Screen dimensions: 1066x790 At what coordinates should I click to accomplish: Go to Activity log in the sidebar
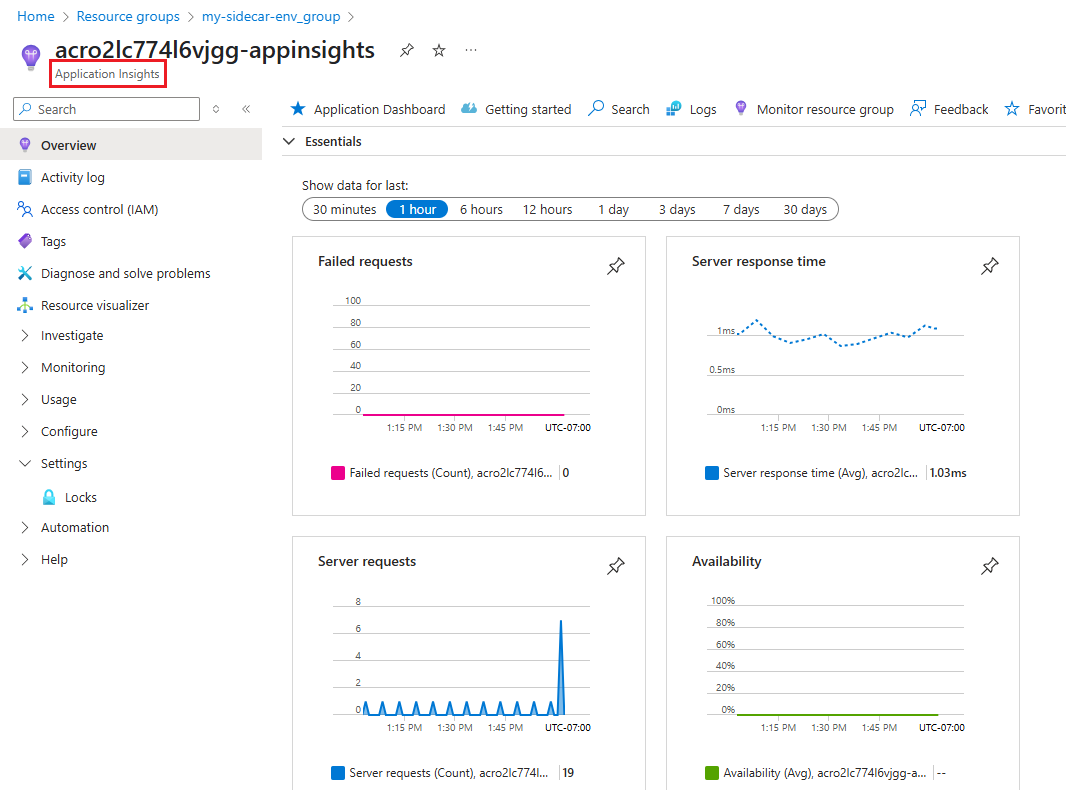point(73,177)
